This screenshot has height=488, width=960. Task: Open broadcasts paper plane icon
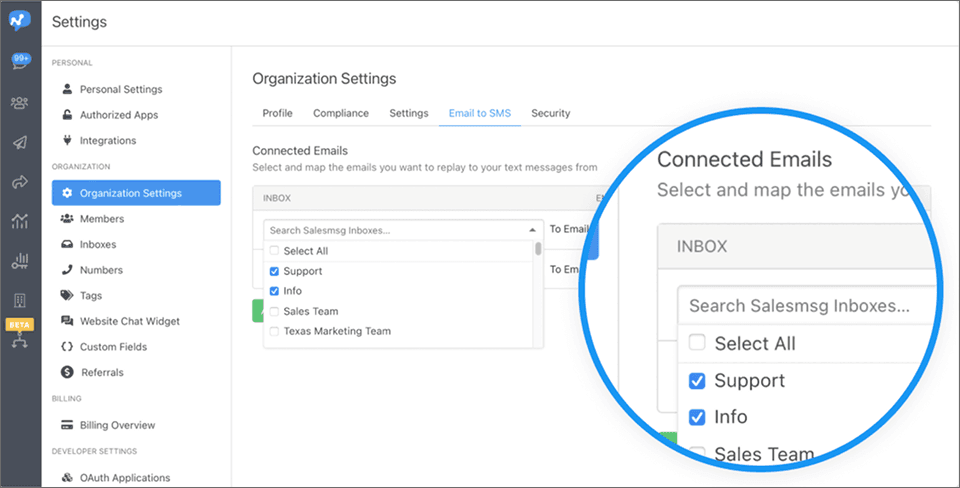(20, 142)
